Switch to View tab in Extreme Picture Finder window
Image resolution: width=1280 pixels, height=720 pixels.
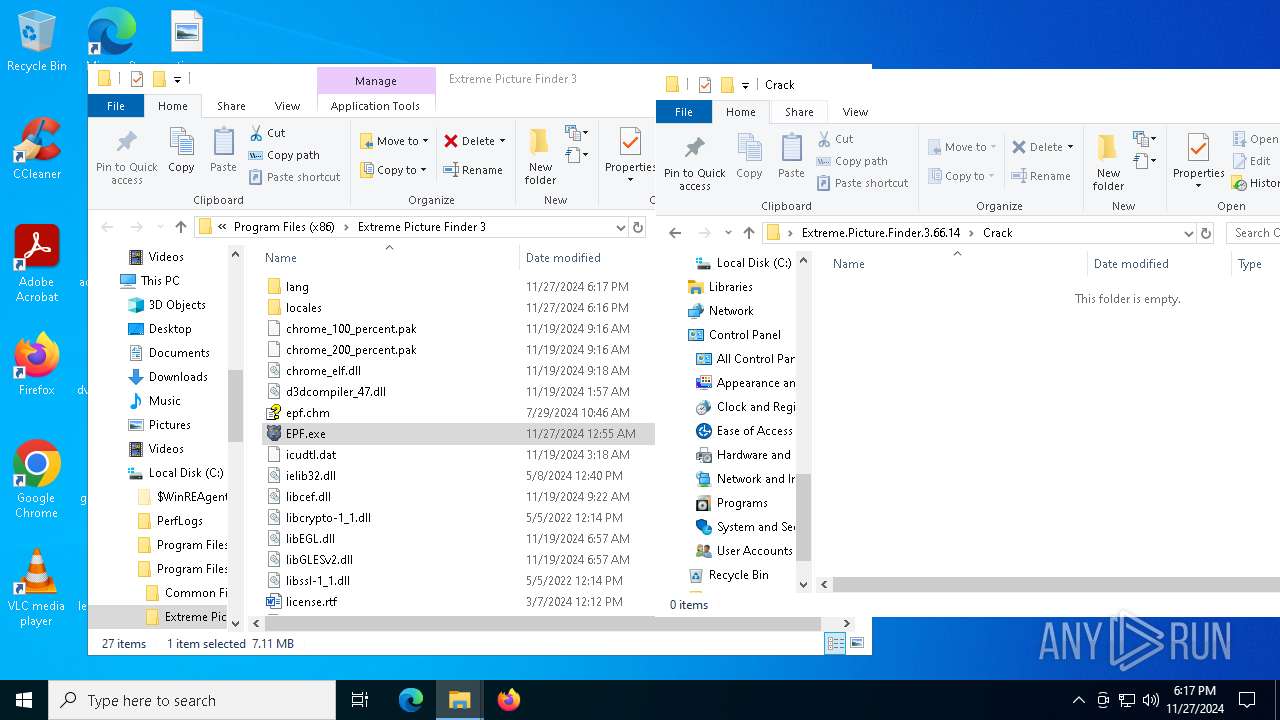point(287,106)
